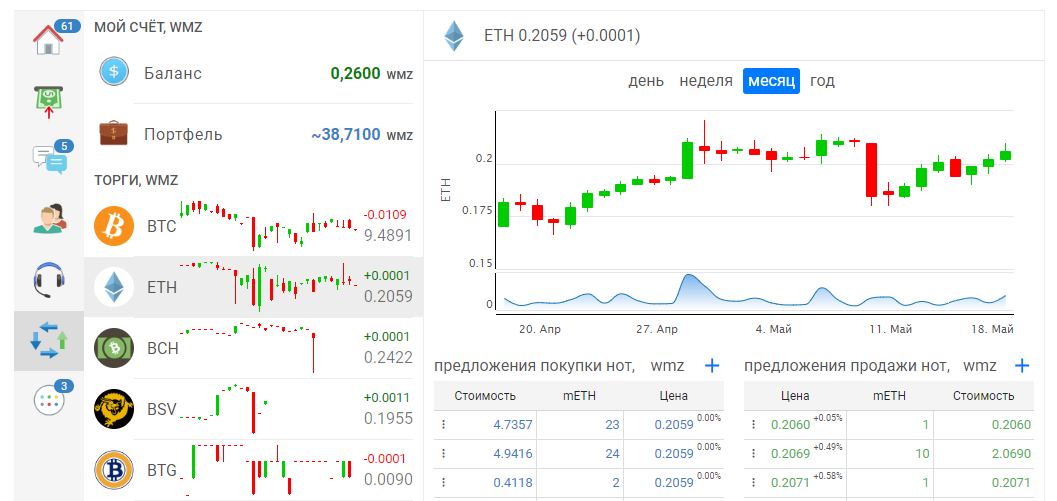1057x501 pixels.
Task: Click sell offer price 0.2069
Action: [x=791, y=453]
